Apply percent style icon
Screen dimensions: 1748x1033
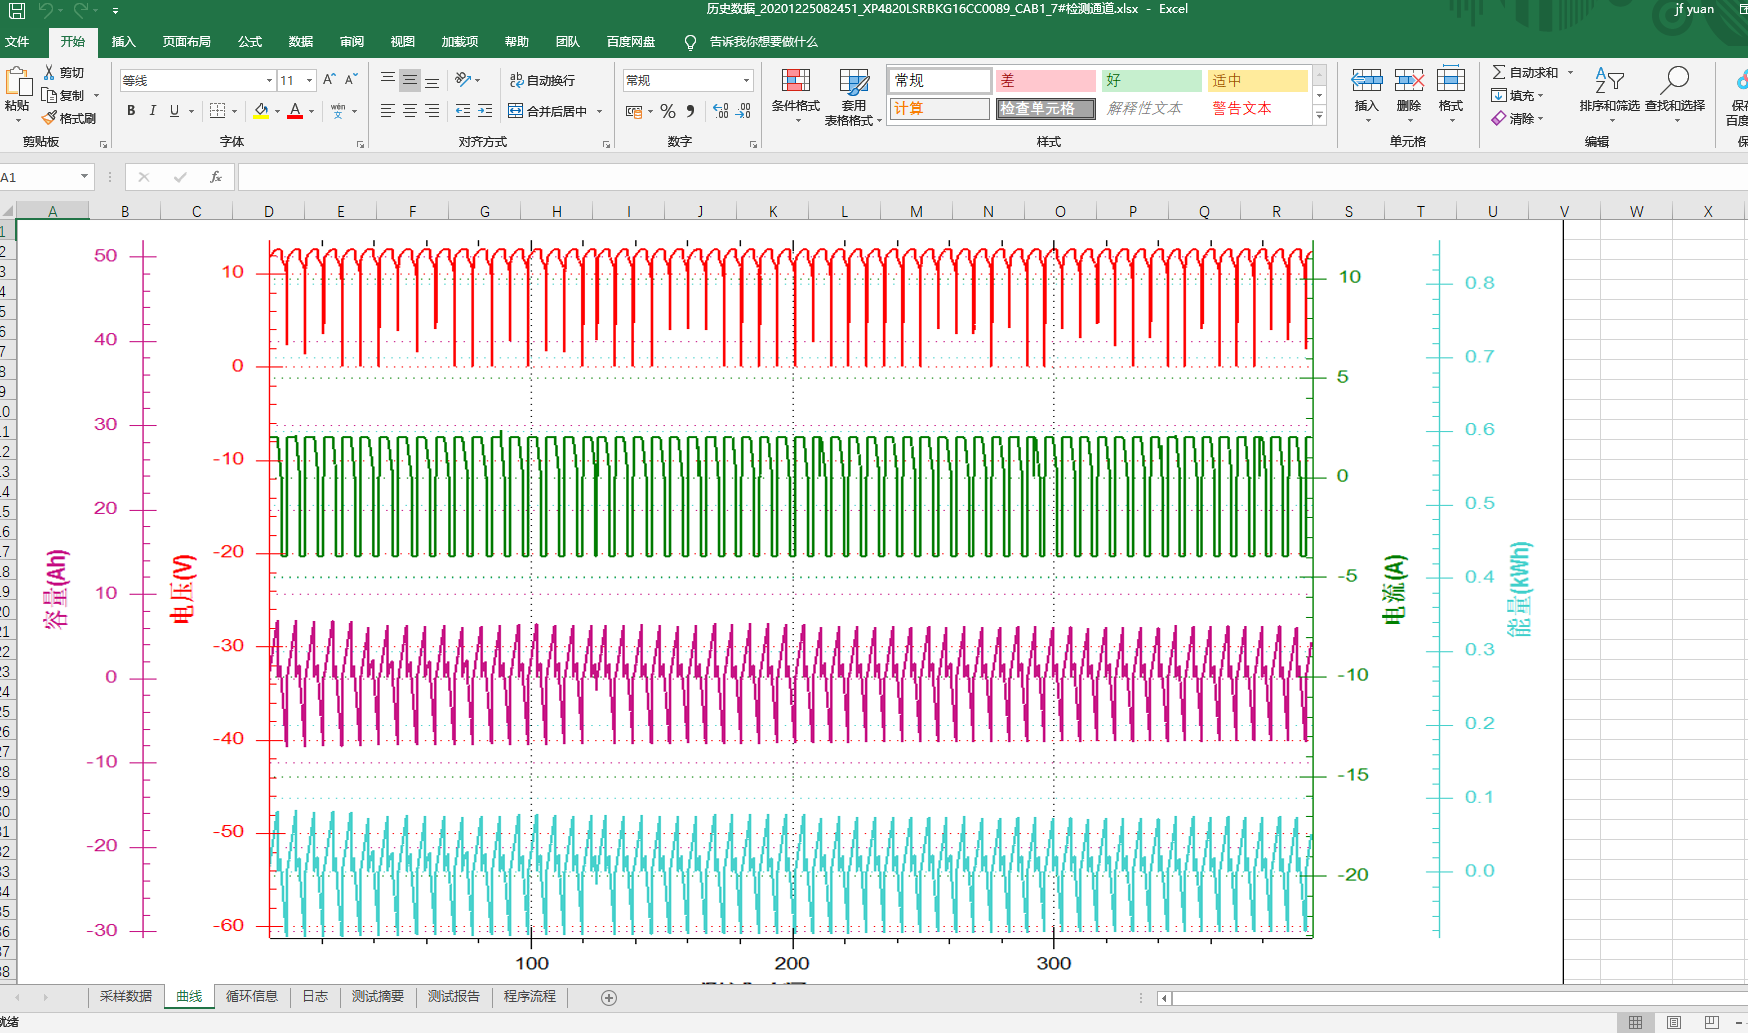coord(668,111)
